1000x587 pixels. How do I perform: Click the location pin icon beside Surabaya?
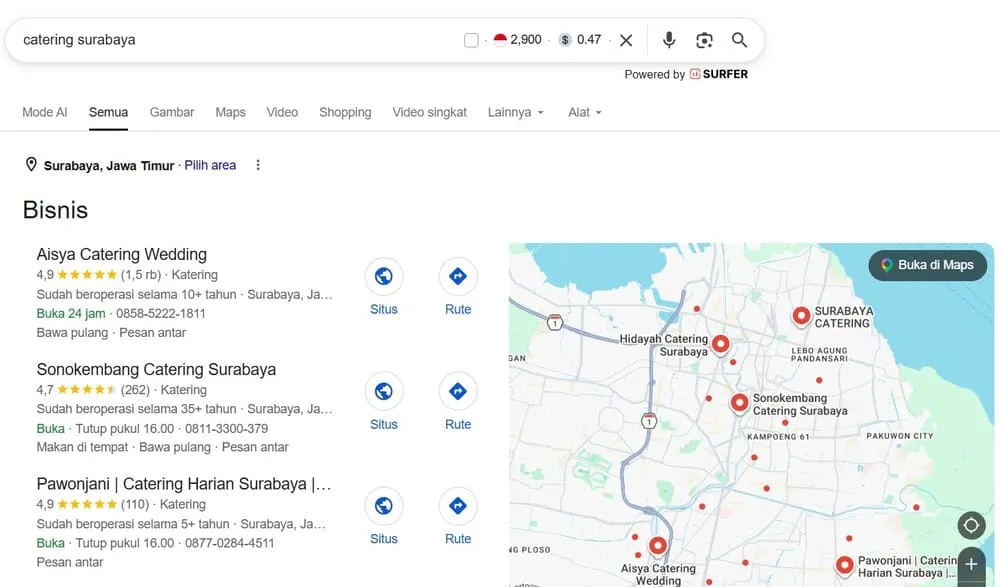(31, 165)
